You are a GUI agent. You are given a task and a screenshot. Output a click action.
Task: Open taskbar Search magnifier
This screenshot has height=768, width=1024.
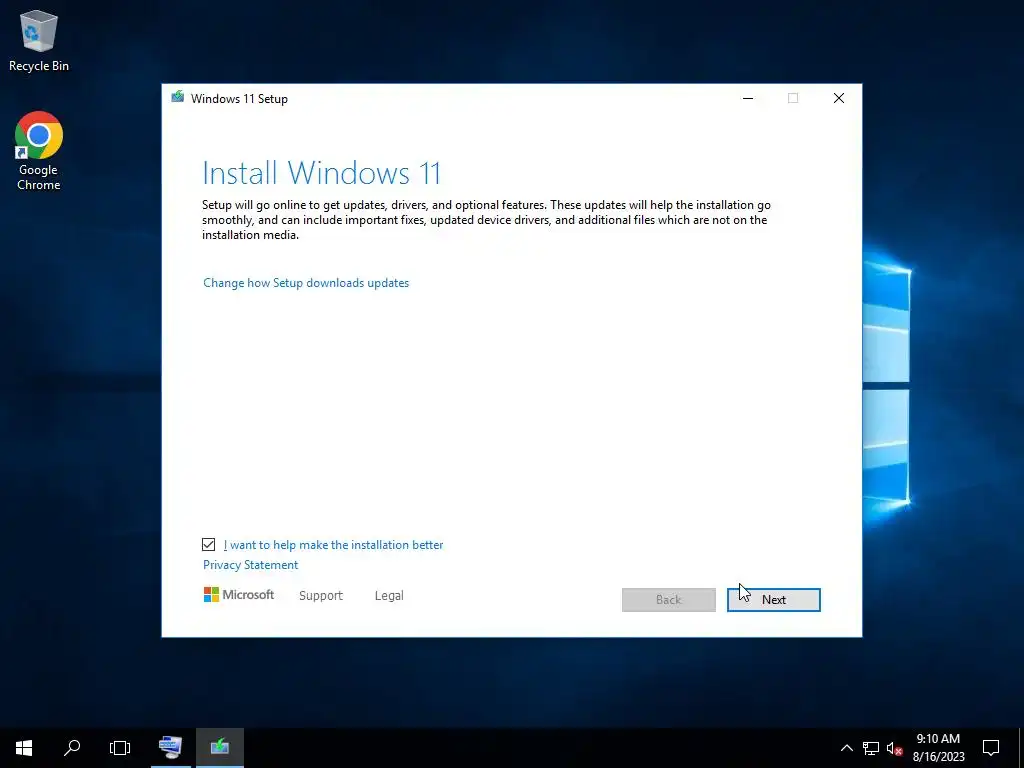click(72, 748)
